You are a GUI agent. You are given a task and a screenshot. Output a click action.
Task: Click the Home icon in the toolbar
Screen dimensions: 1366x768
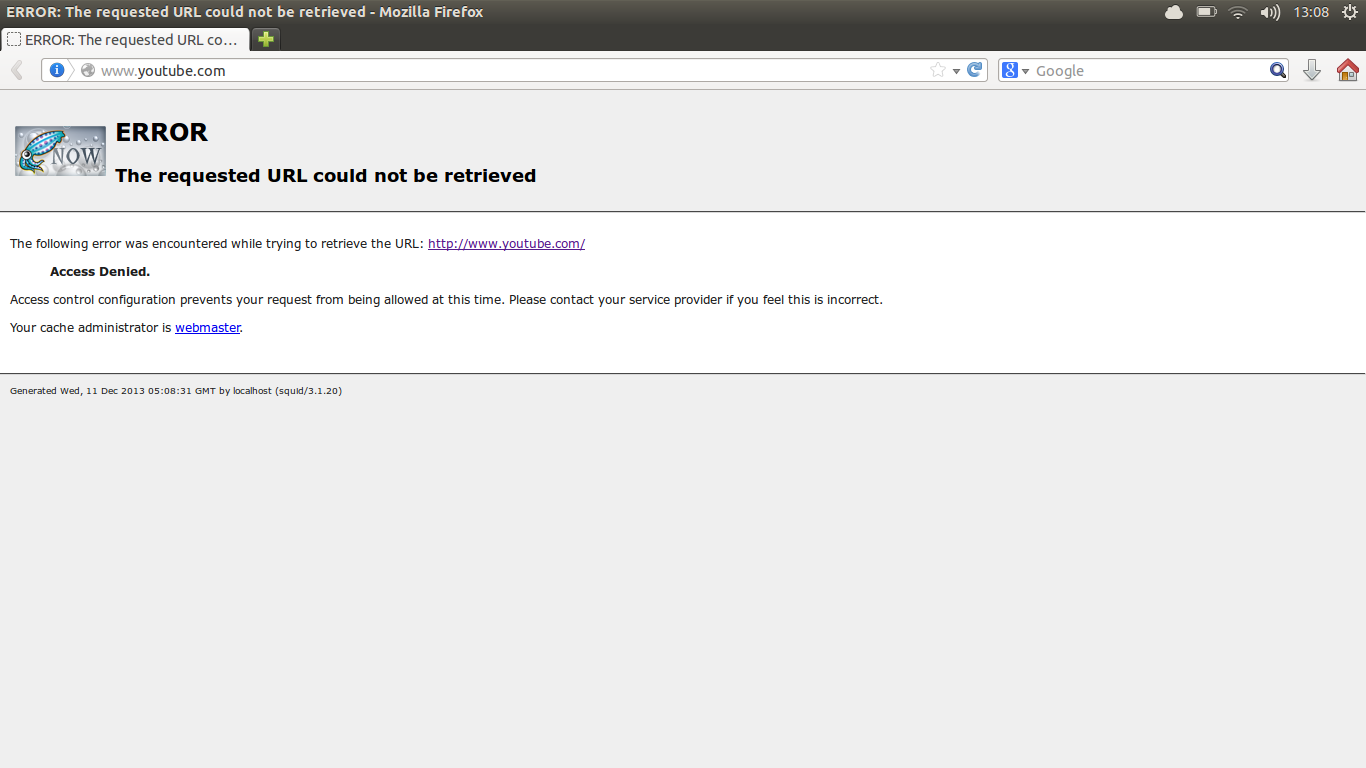pyautogui.click(x=1348, y=70)
